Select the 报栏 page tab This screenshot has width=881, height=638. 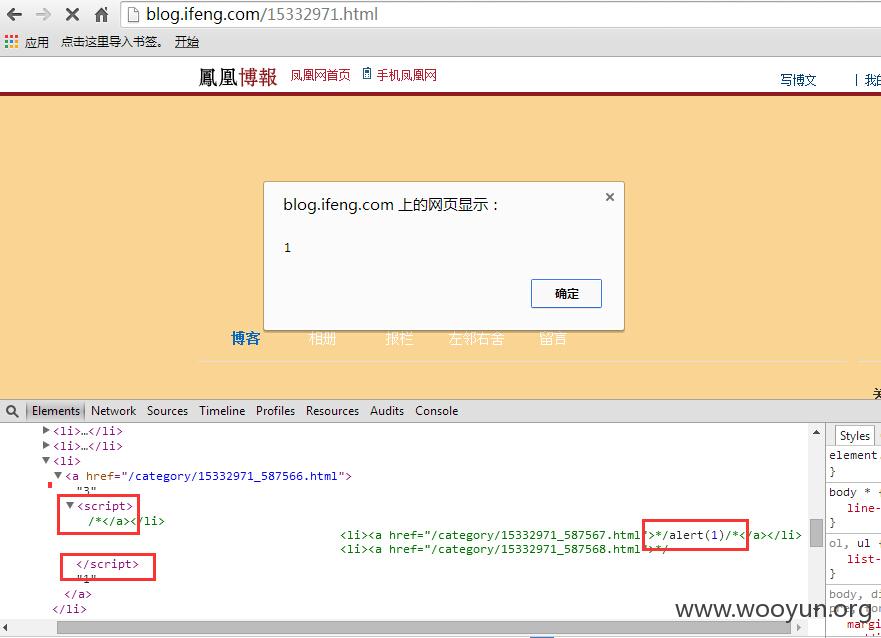coord(399,338)
